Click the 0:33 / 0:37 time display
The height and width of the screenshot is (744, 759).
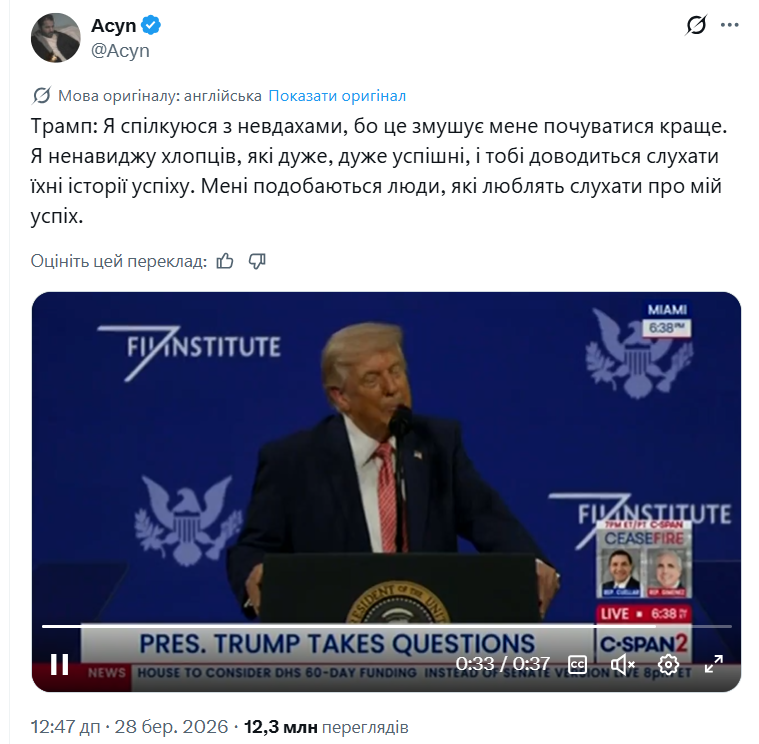pyautogui.click(x=502, y=664)
